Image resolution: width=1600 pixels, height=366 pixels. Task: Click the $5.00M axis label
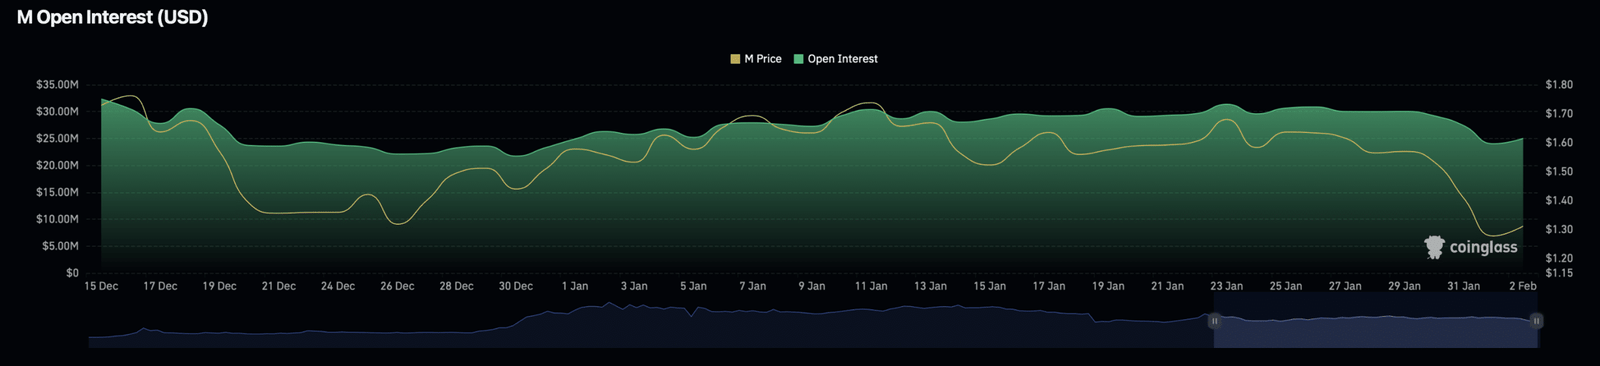pyautogui.click(x=60, y=246)
